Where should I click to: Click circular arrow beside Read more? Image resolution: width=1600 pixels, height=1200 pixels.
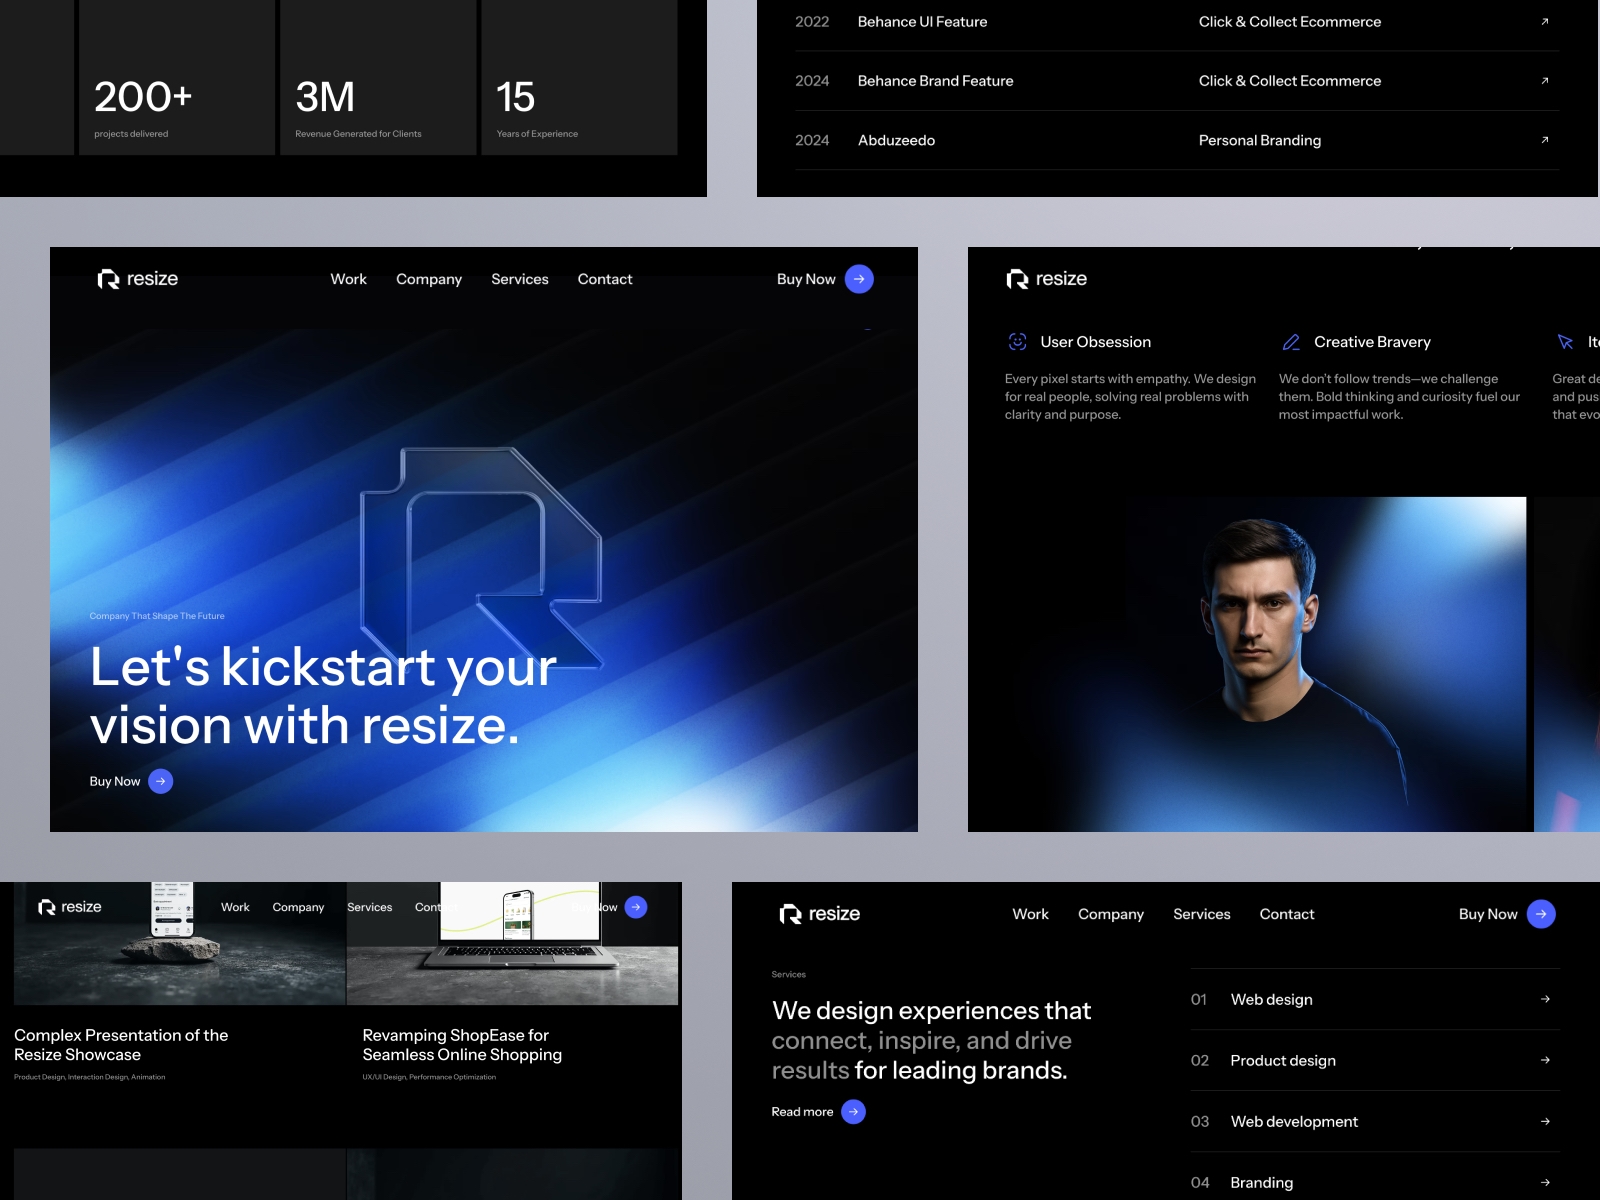853,1111
